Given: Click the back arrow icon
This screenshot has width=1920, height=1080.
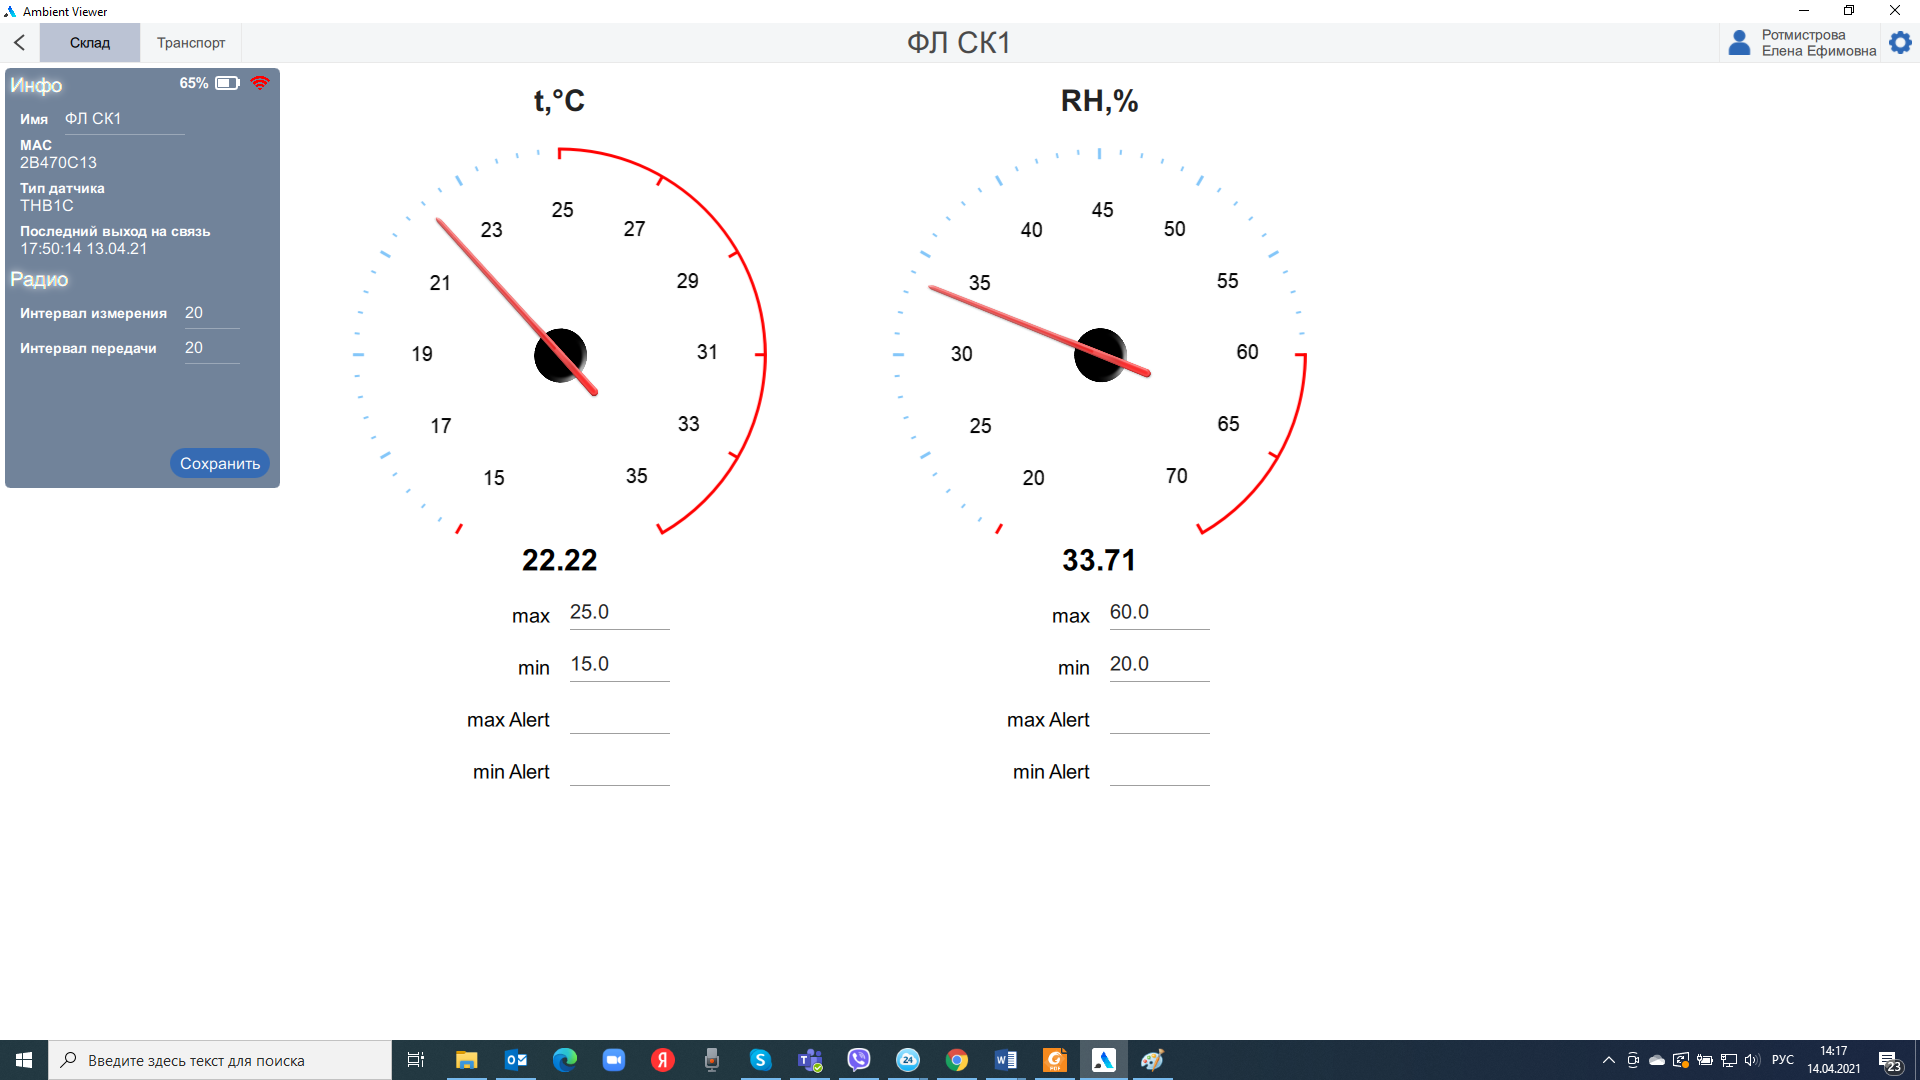Looking at the screenshot, I should click(20, 42).
